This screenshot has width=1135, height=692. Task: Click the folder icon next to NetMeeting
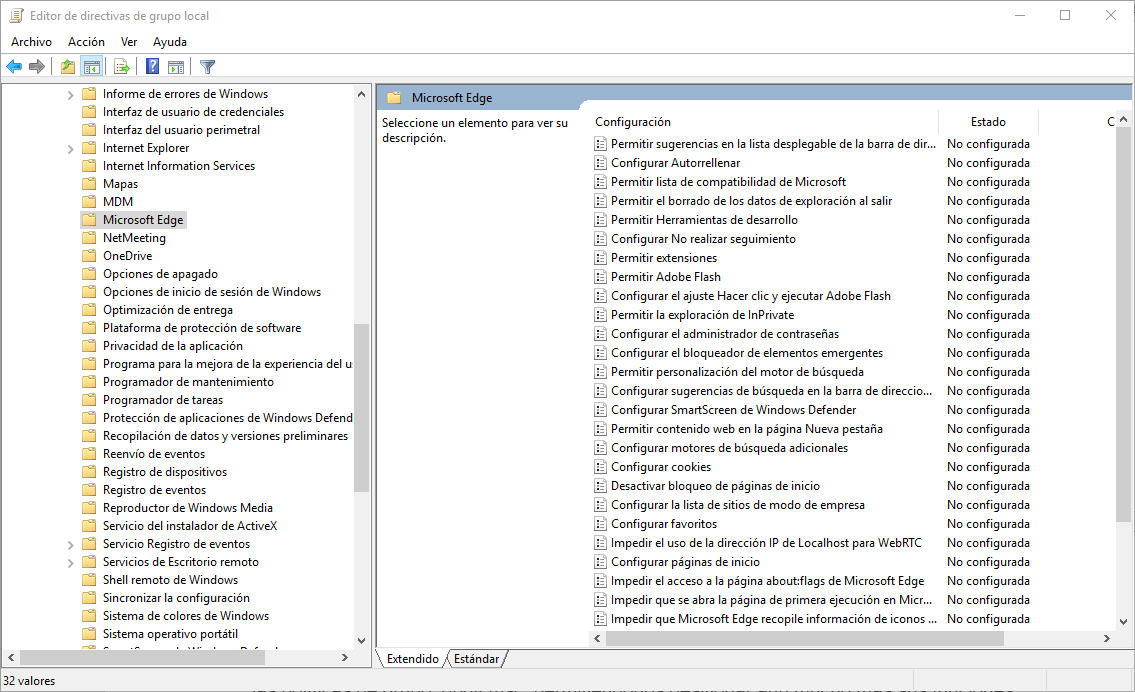pyautogui.click(x=89, y=237)
